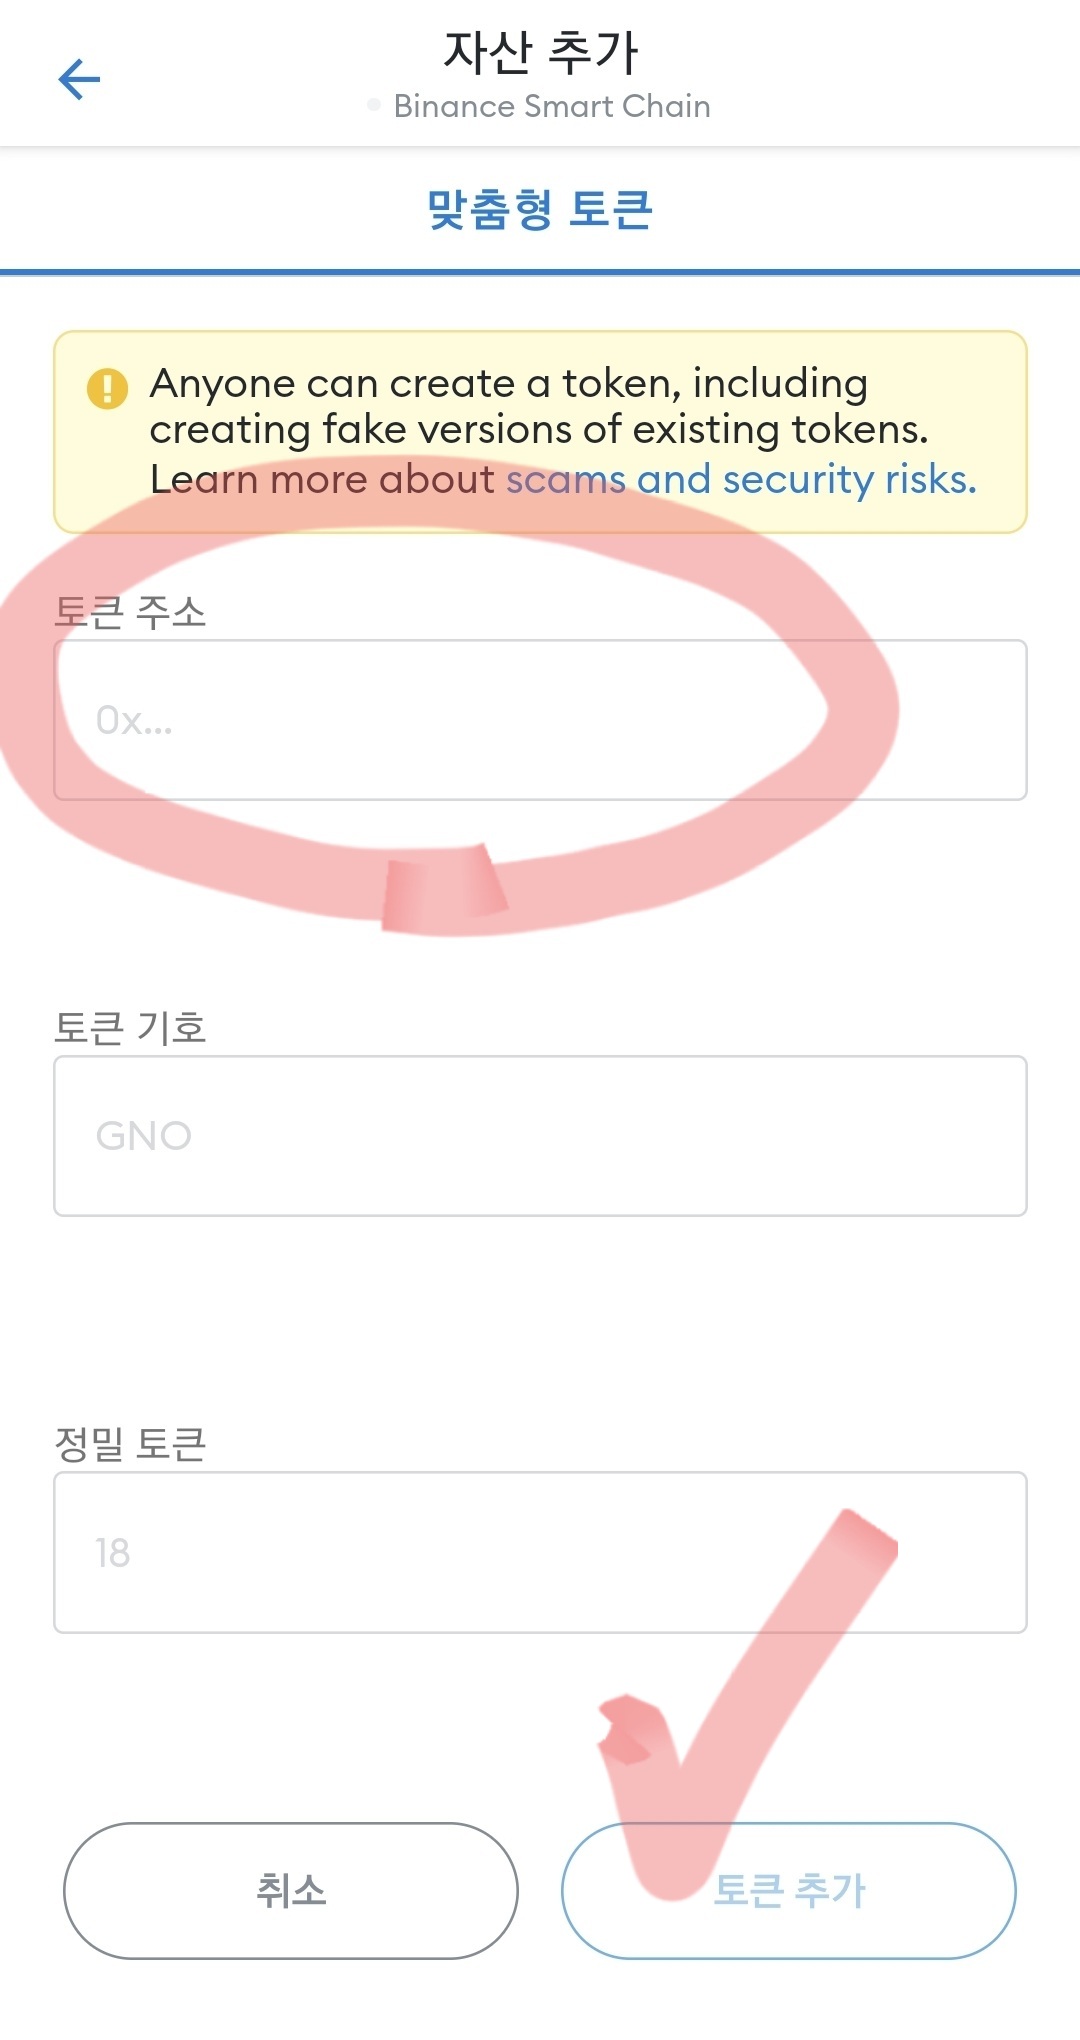Select the network indicator dot beside Binance Smart Chain
The image size is (1080, 2040).
(x=374, y=105)
